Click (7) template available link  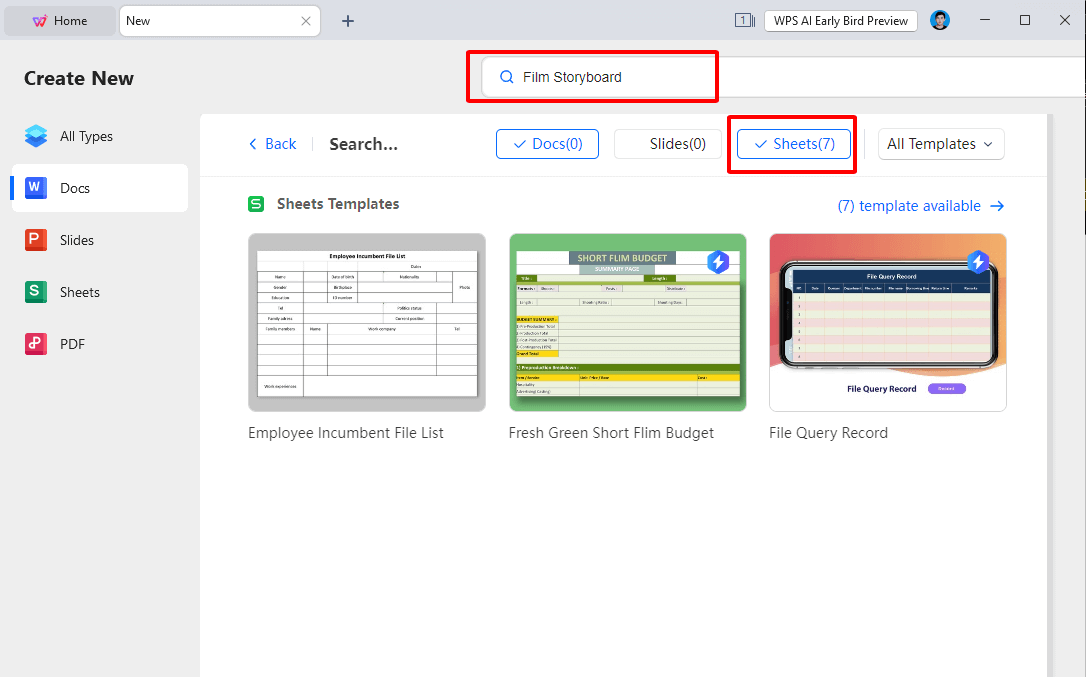click(920, 206)
